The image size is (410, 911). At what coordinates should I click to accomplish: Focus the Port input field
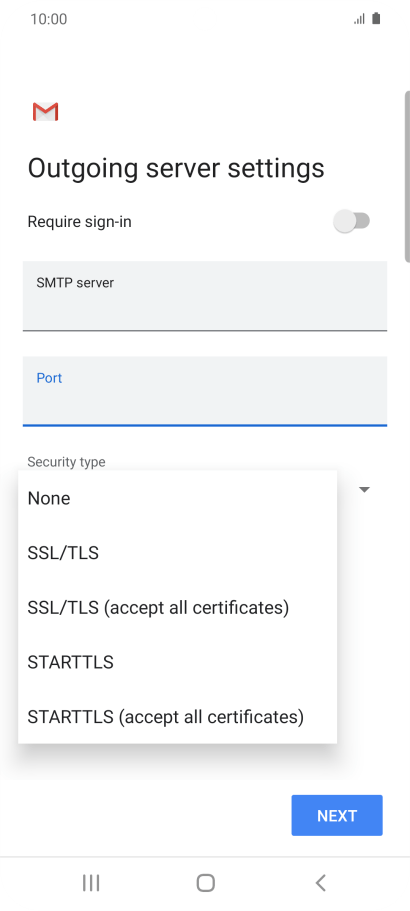pos(205,391)
